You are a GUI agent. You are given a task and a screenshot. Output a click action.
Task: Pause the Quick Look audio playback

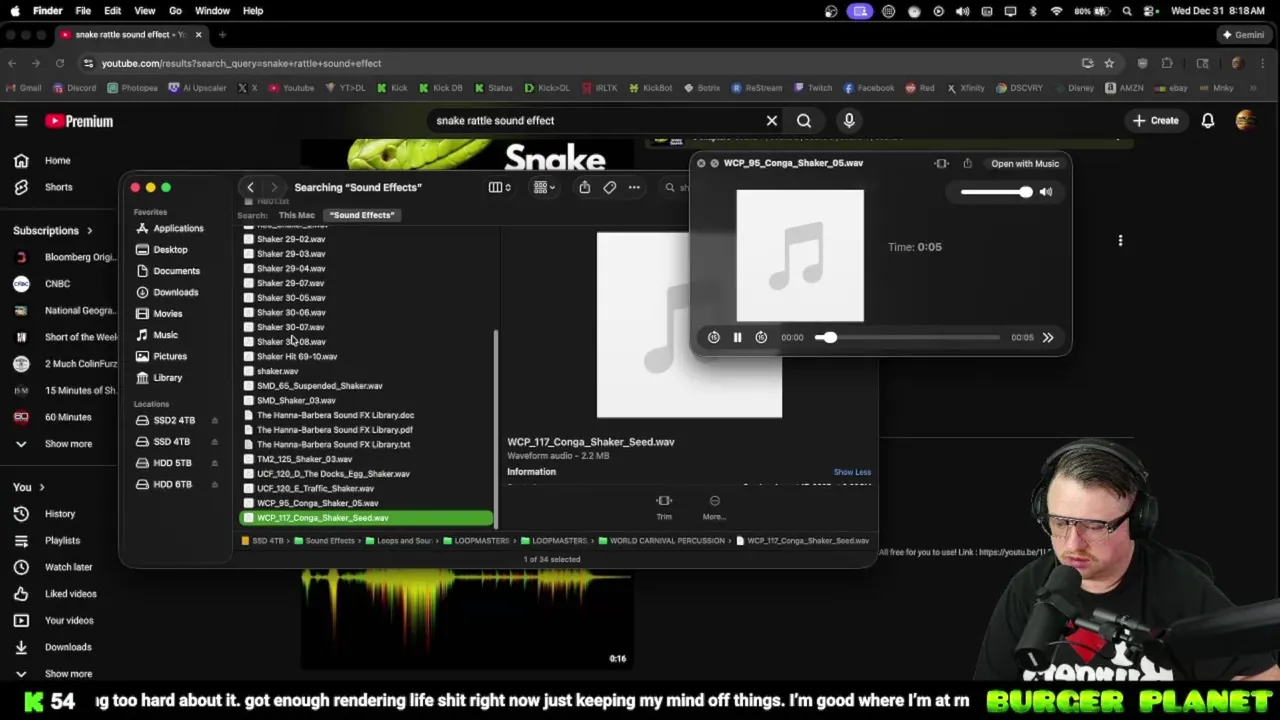click(x=737, y=338)
